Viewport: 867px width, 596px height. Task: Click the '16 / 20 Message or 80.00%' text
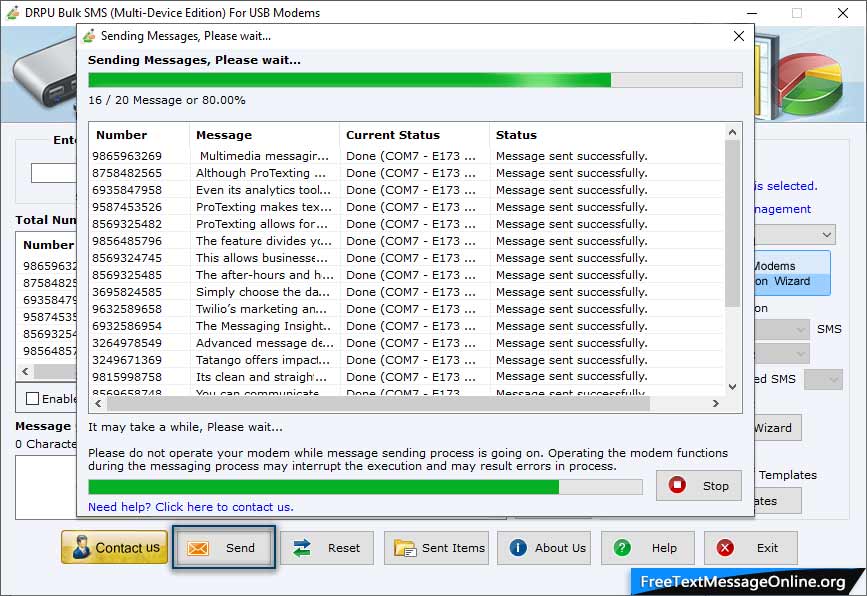click(166, 100)
